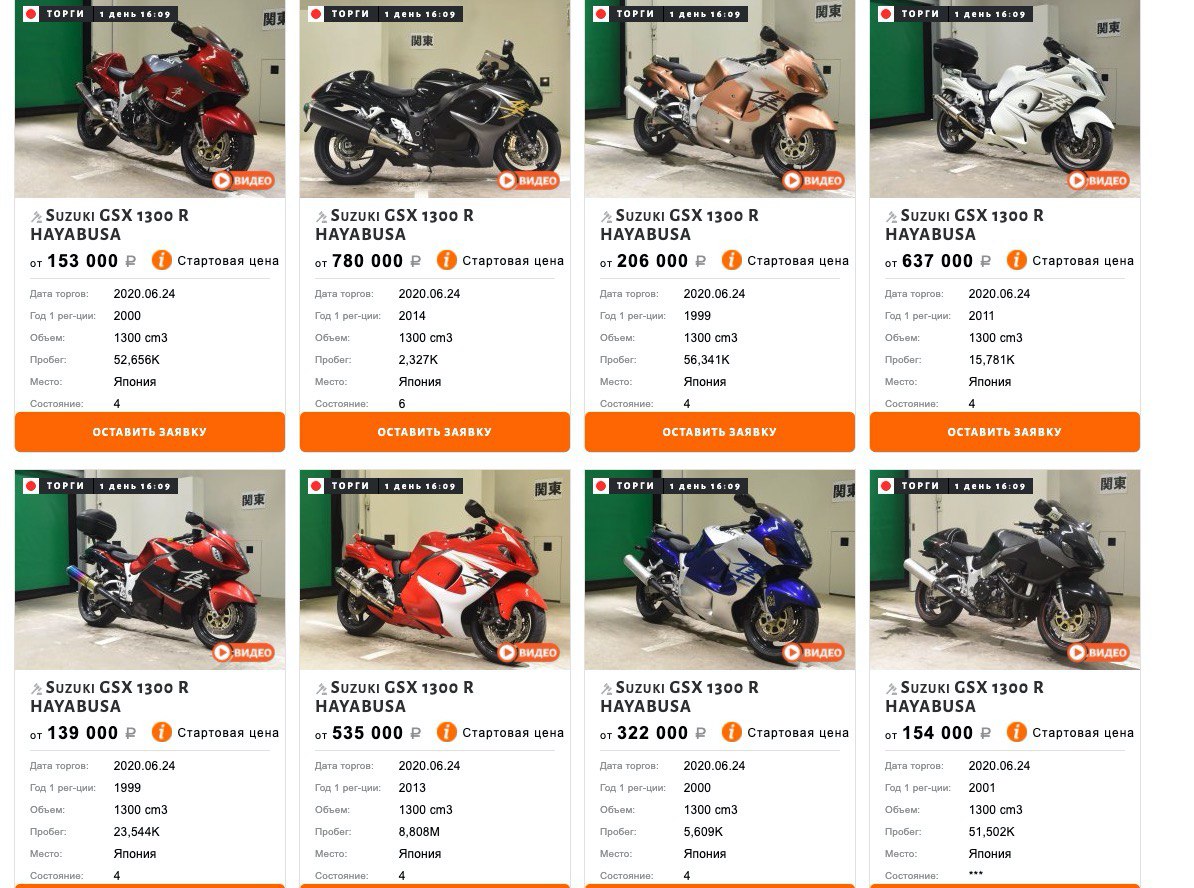Click the ВИДЕО badge on black 780 000 bike
Viewport: 1194px width, 888px height.
click(x=528, y=180)
